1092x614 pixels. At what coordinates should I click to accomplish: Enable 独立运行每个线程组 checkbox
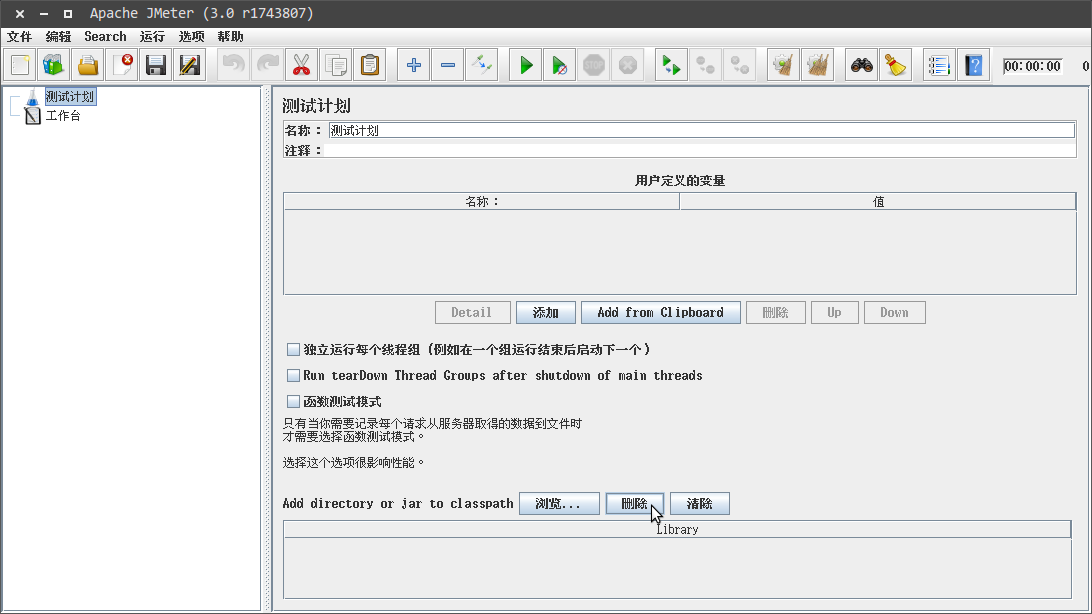pyautogui.click(x=293, y=349)
